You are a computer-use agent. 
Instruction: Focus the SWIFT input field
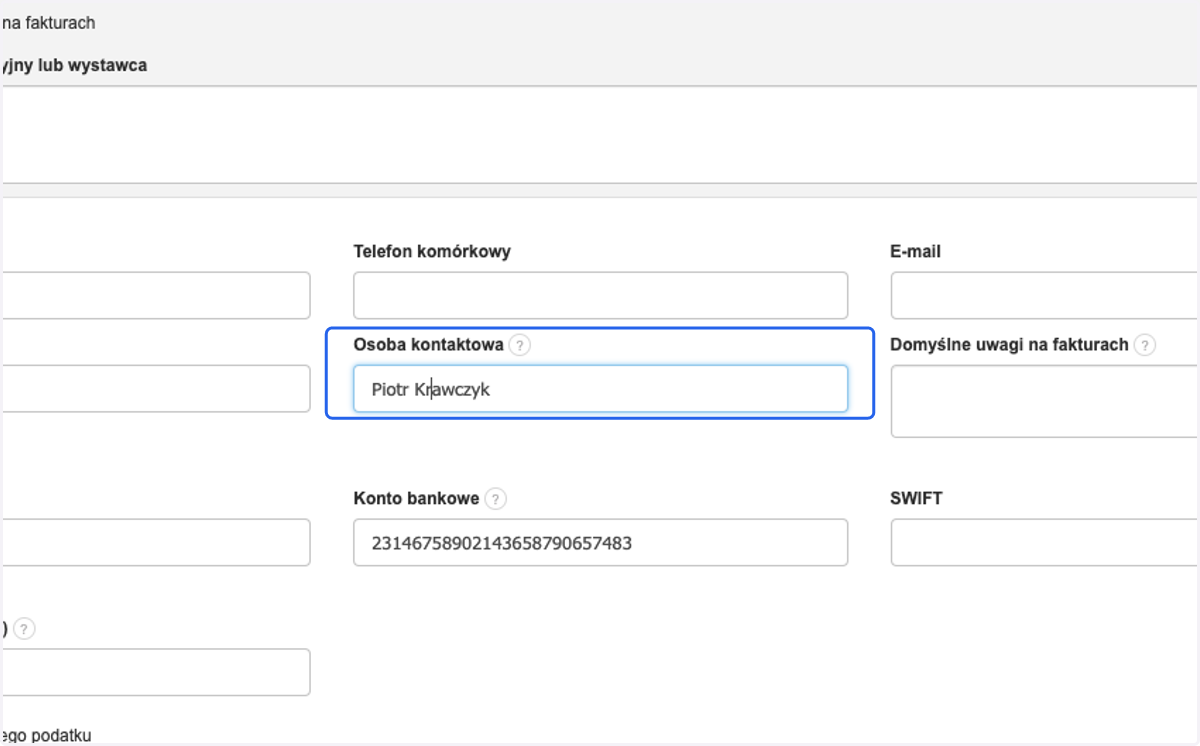(1045, 543)
